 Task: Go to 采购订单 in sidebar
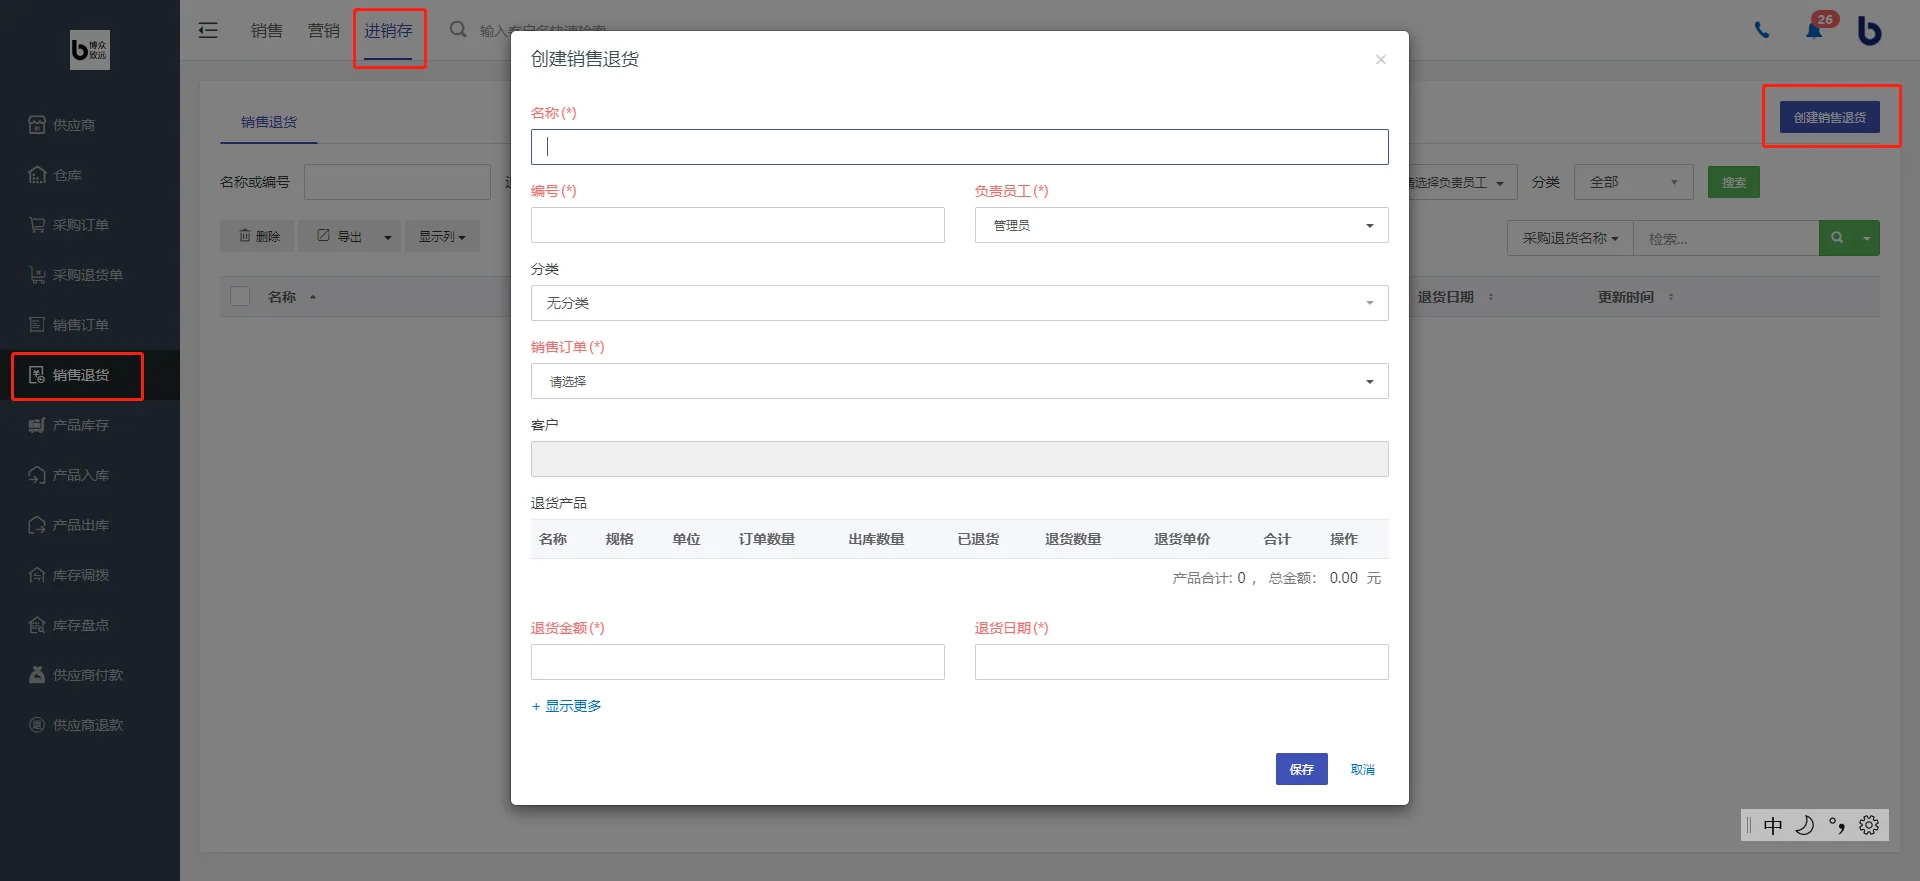pyautogui.click(x=69, y=225)
